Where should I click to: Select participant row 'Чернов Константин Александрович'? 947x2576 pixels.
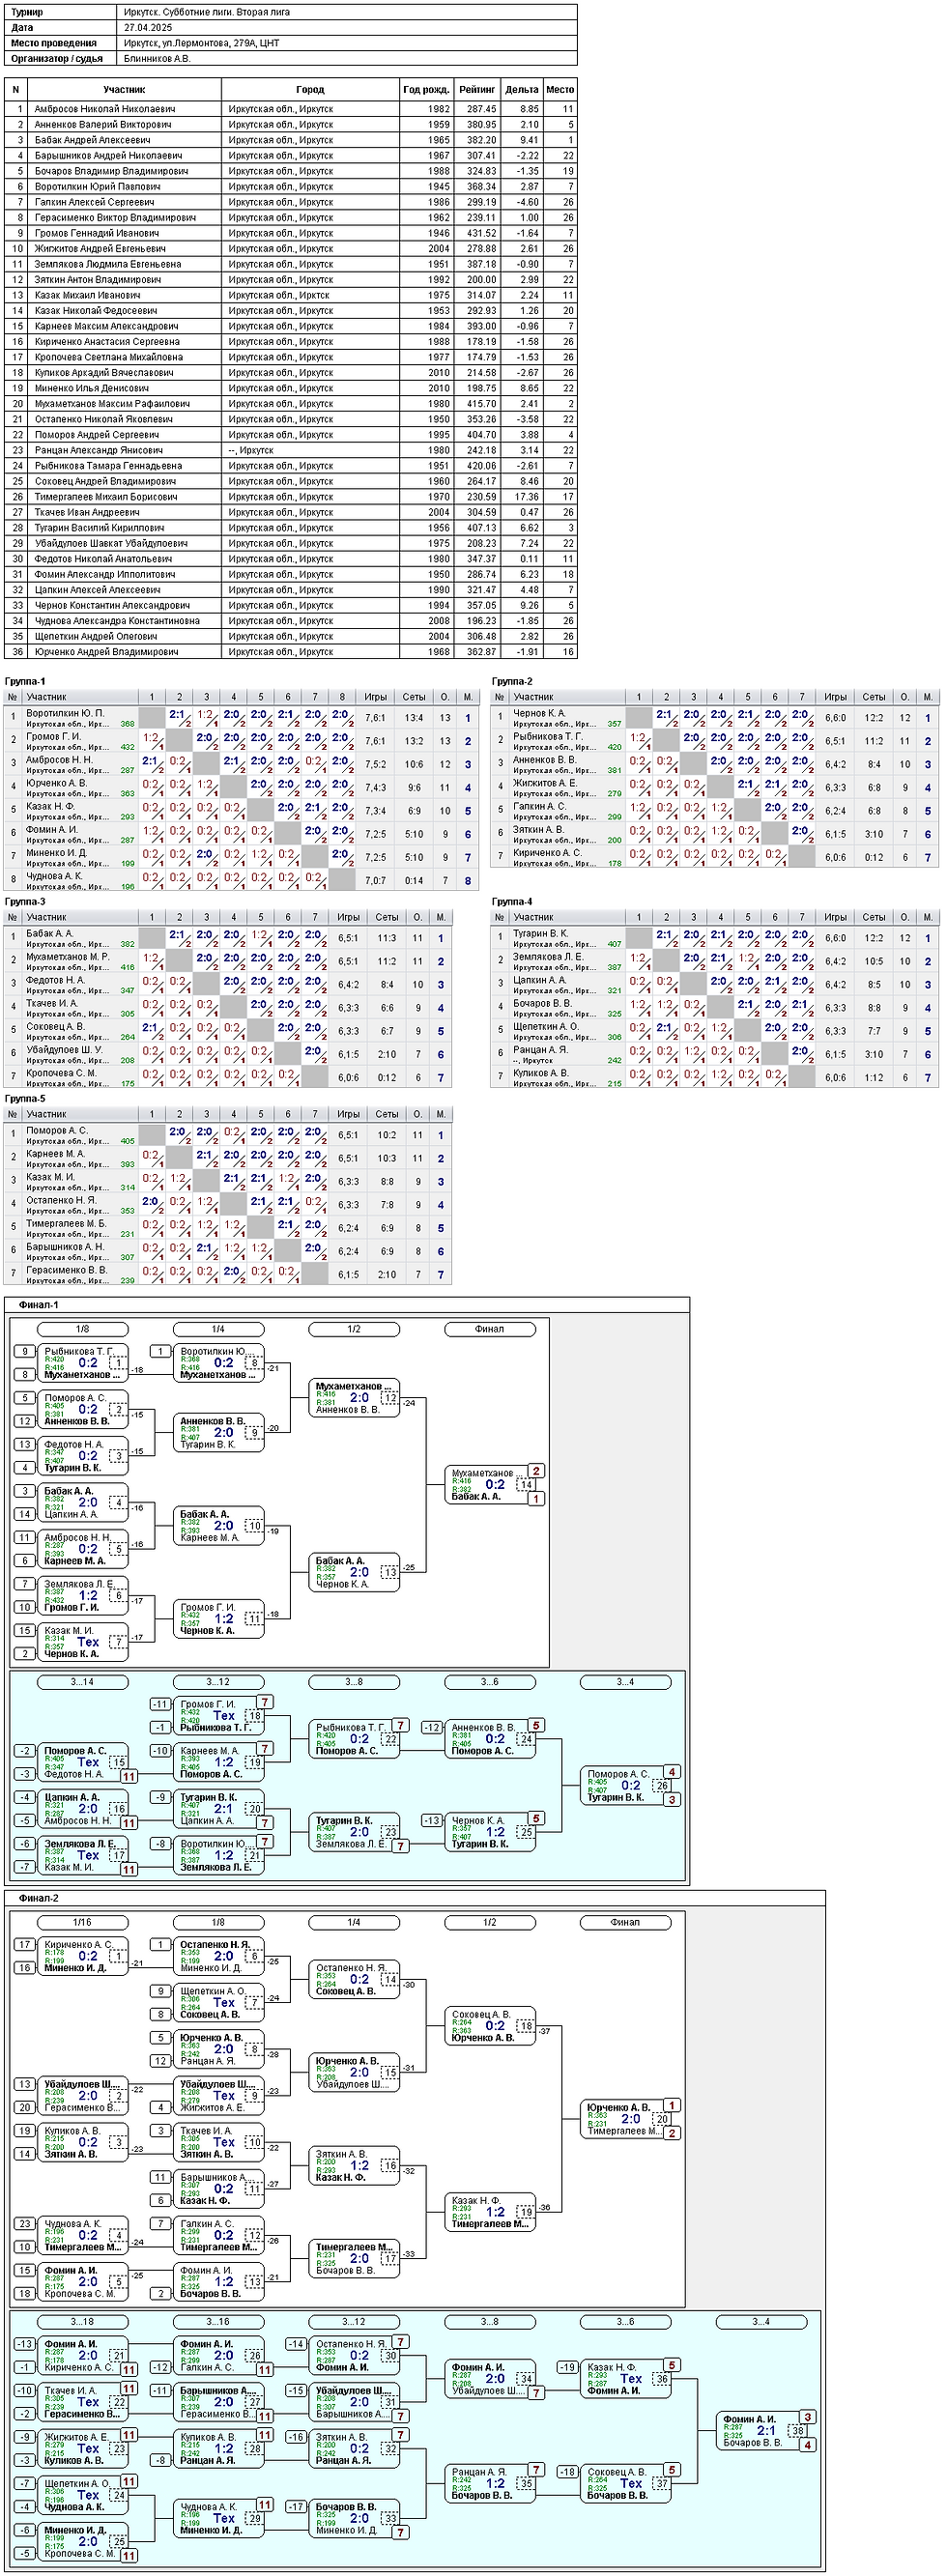pos(291,605)
